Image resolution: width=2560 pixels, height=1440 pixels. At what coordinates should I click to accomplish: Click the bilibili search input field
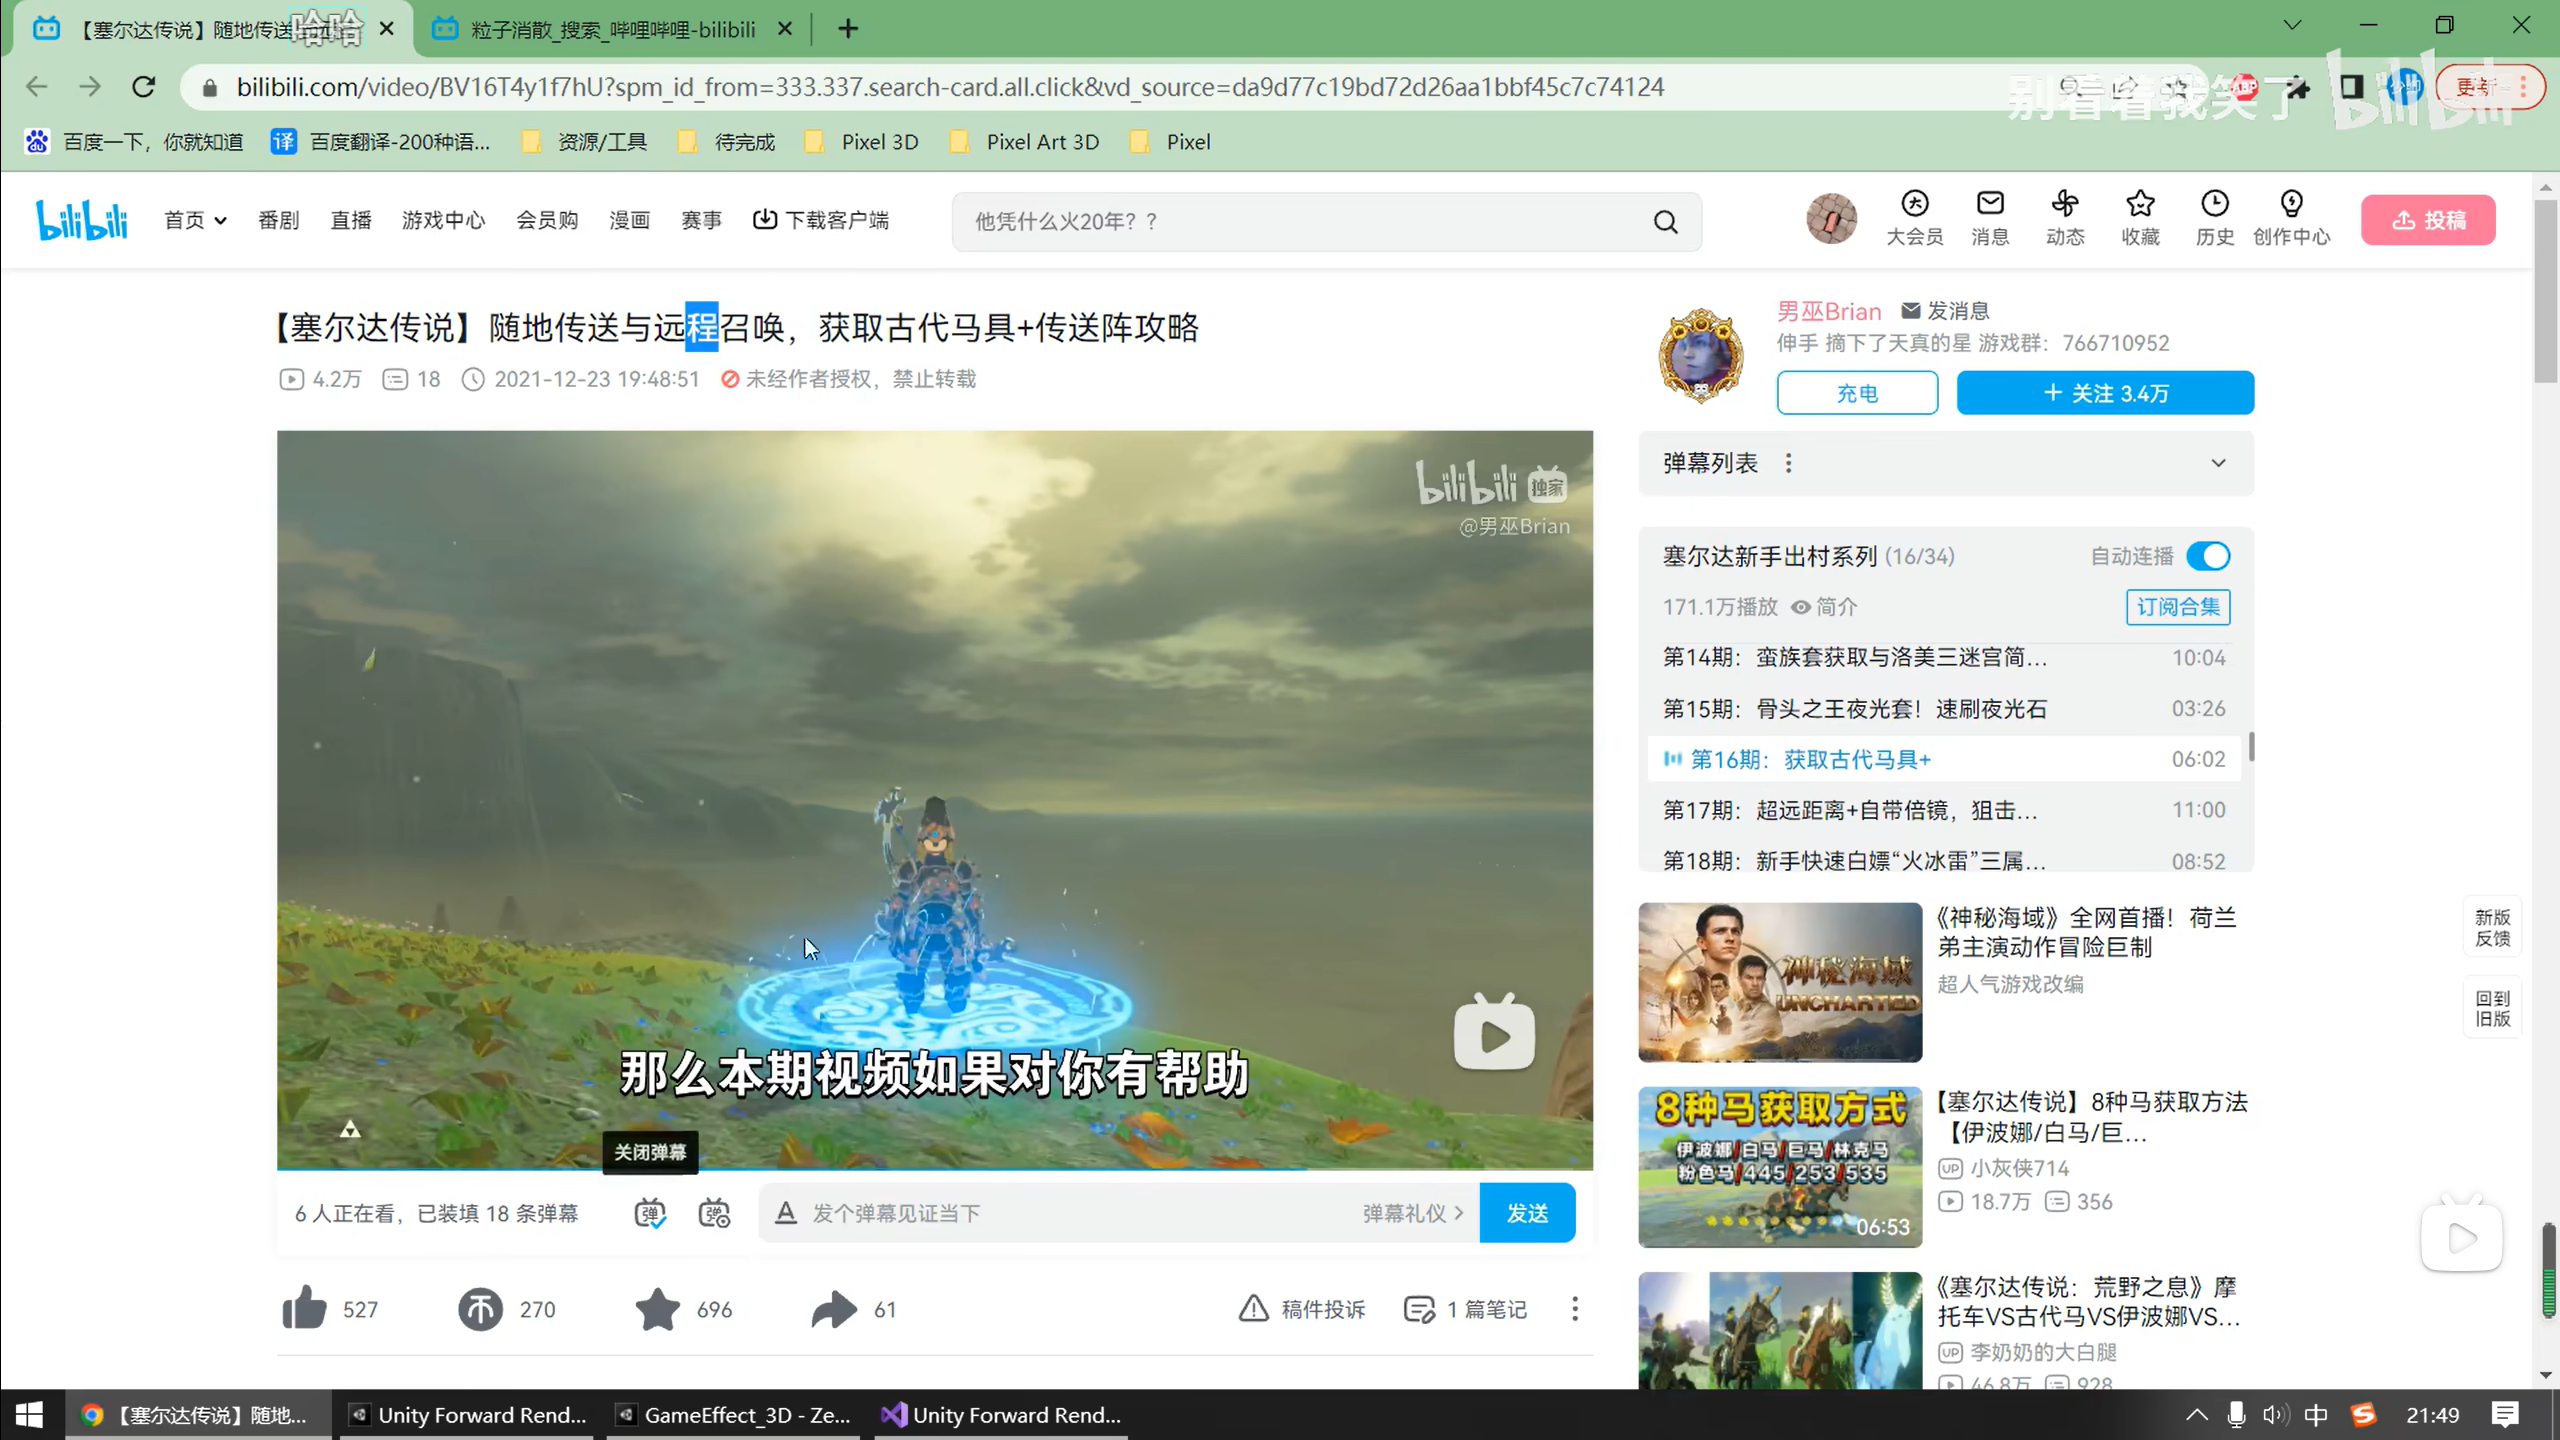1300,222
